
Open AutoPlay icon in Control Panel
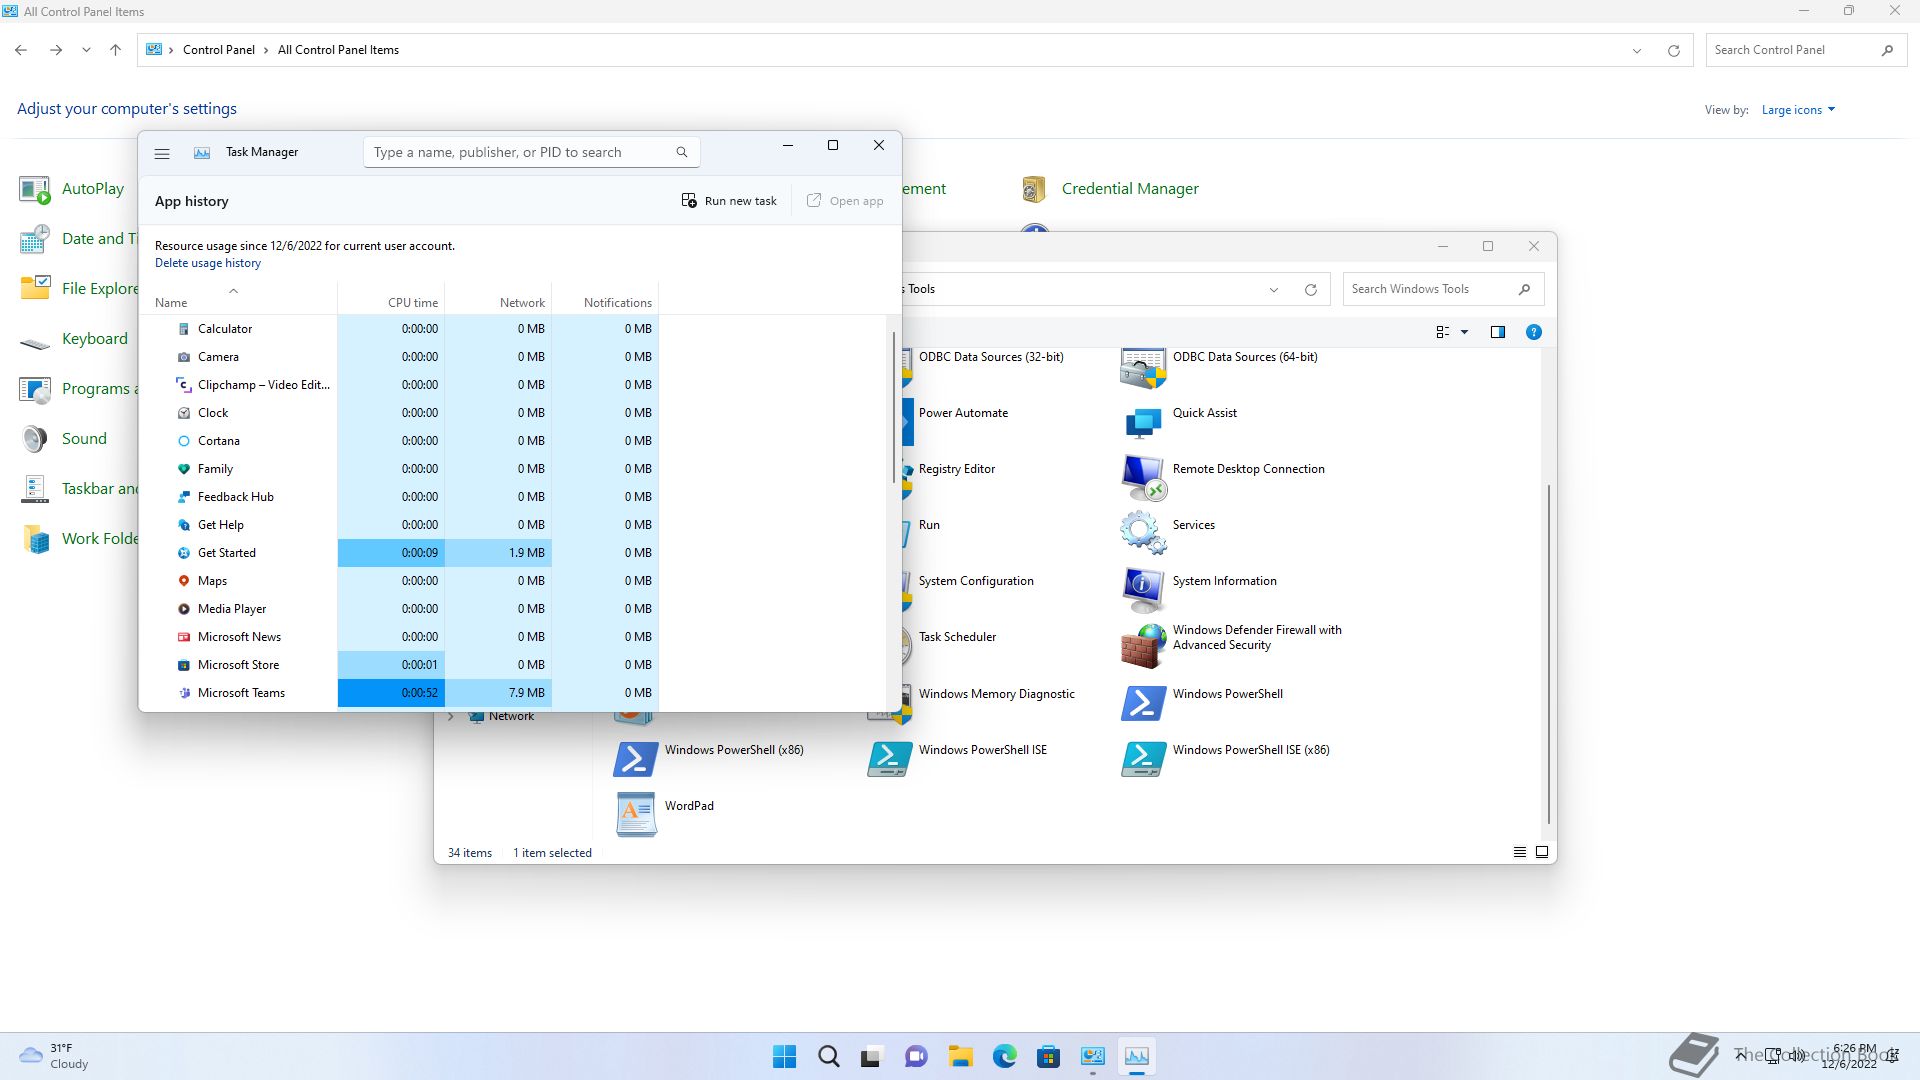click(x=35, y=189)
